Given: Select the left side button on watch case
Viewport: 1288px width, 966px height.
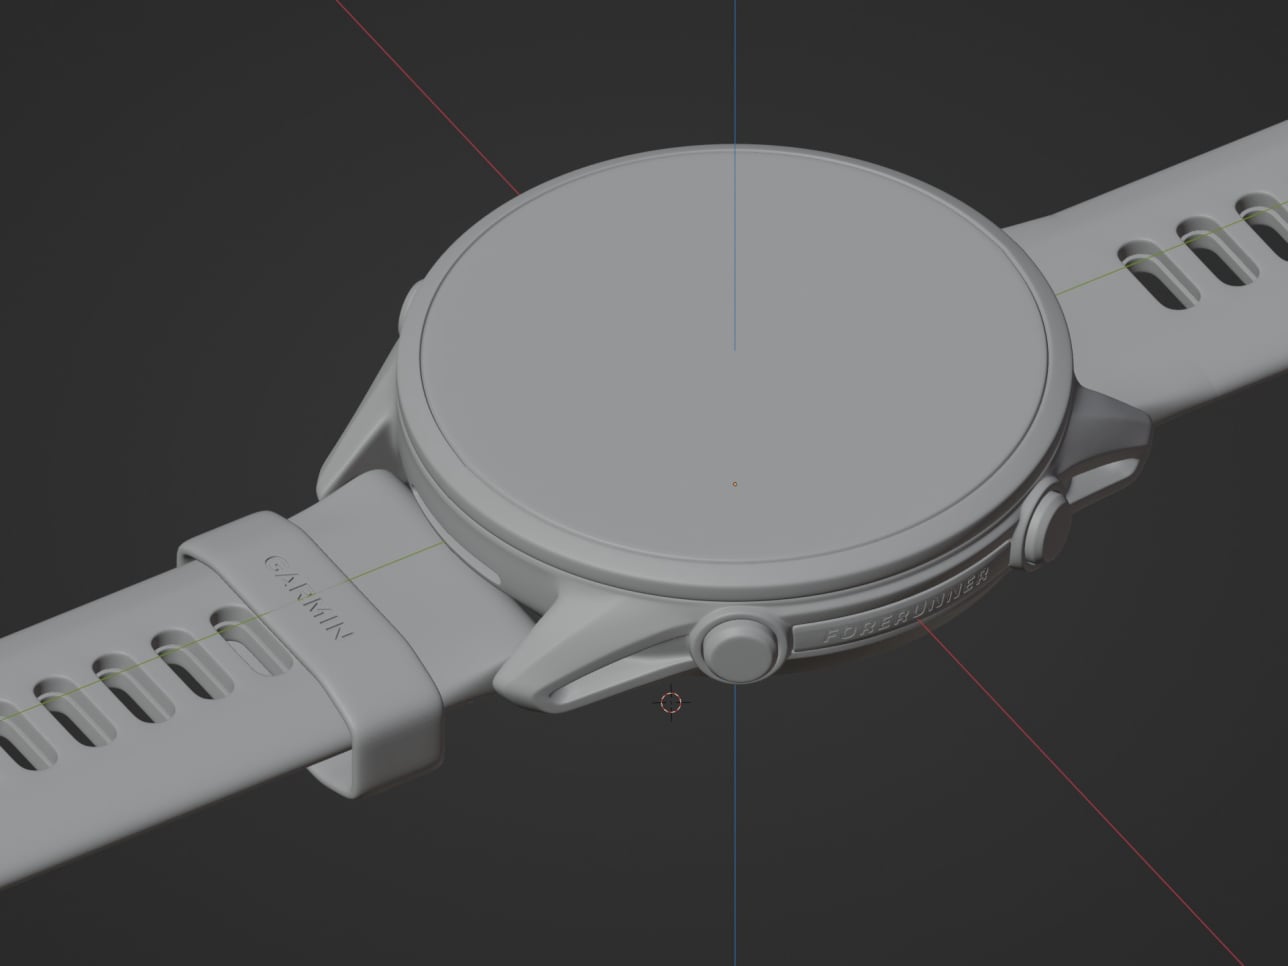Looking at the screenshot, I should click(x=408, y=318).
